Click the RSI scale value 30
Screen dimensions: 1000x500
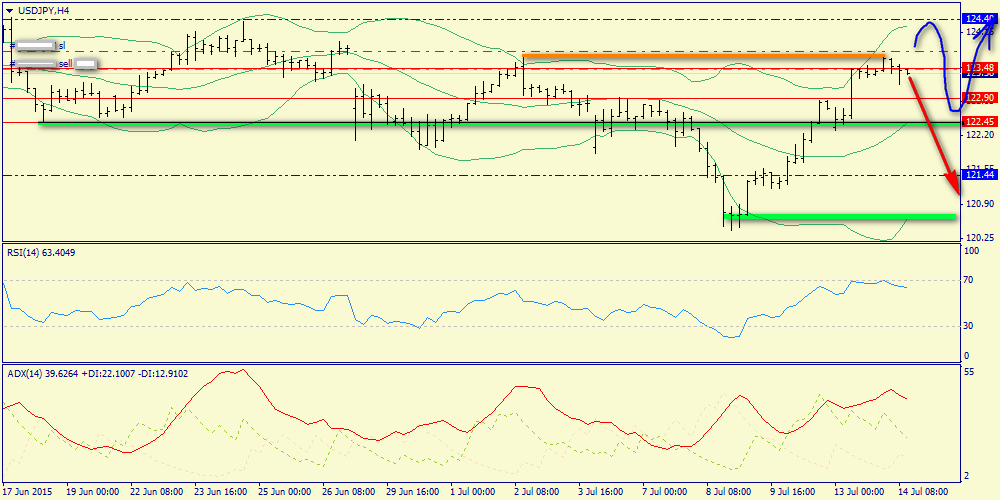pyautogui.click(x=968, y=326)
